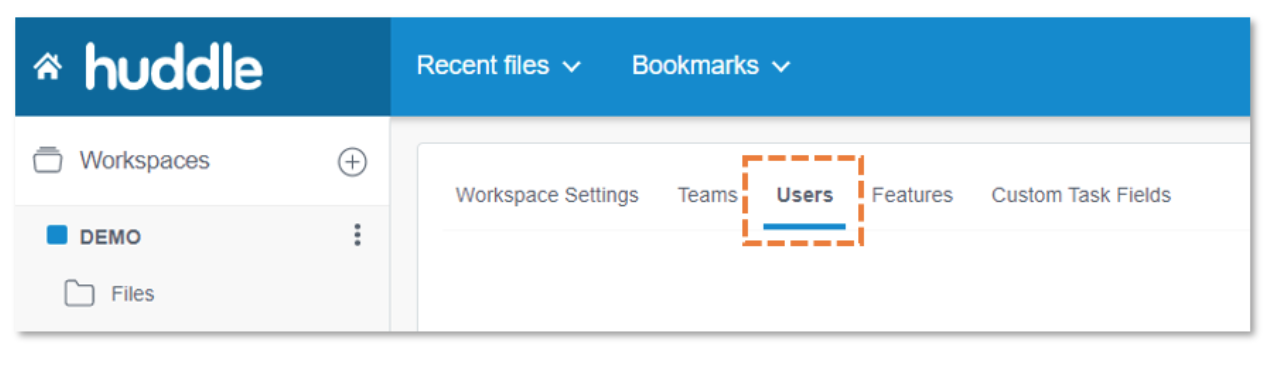The width and height of the screenshot is (1288, 378).
Task: Click the Workspaces heading label
Action: tap(145, 161)
